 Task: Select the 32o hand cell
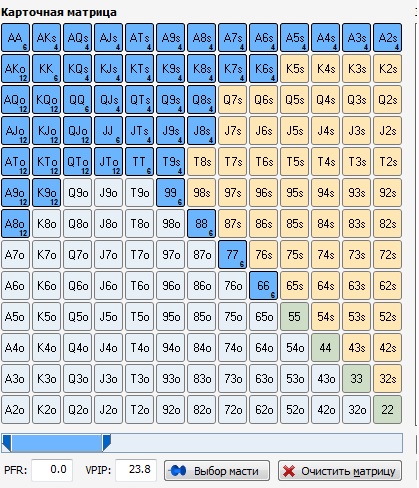coord(356,410)
